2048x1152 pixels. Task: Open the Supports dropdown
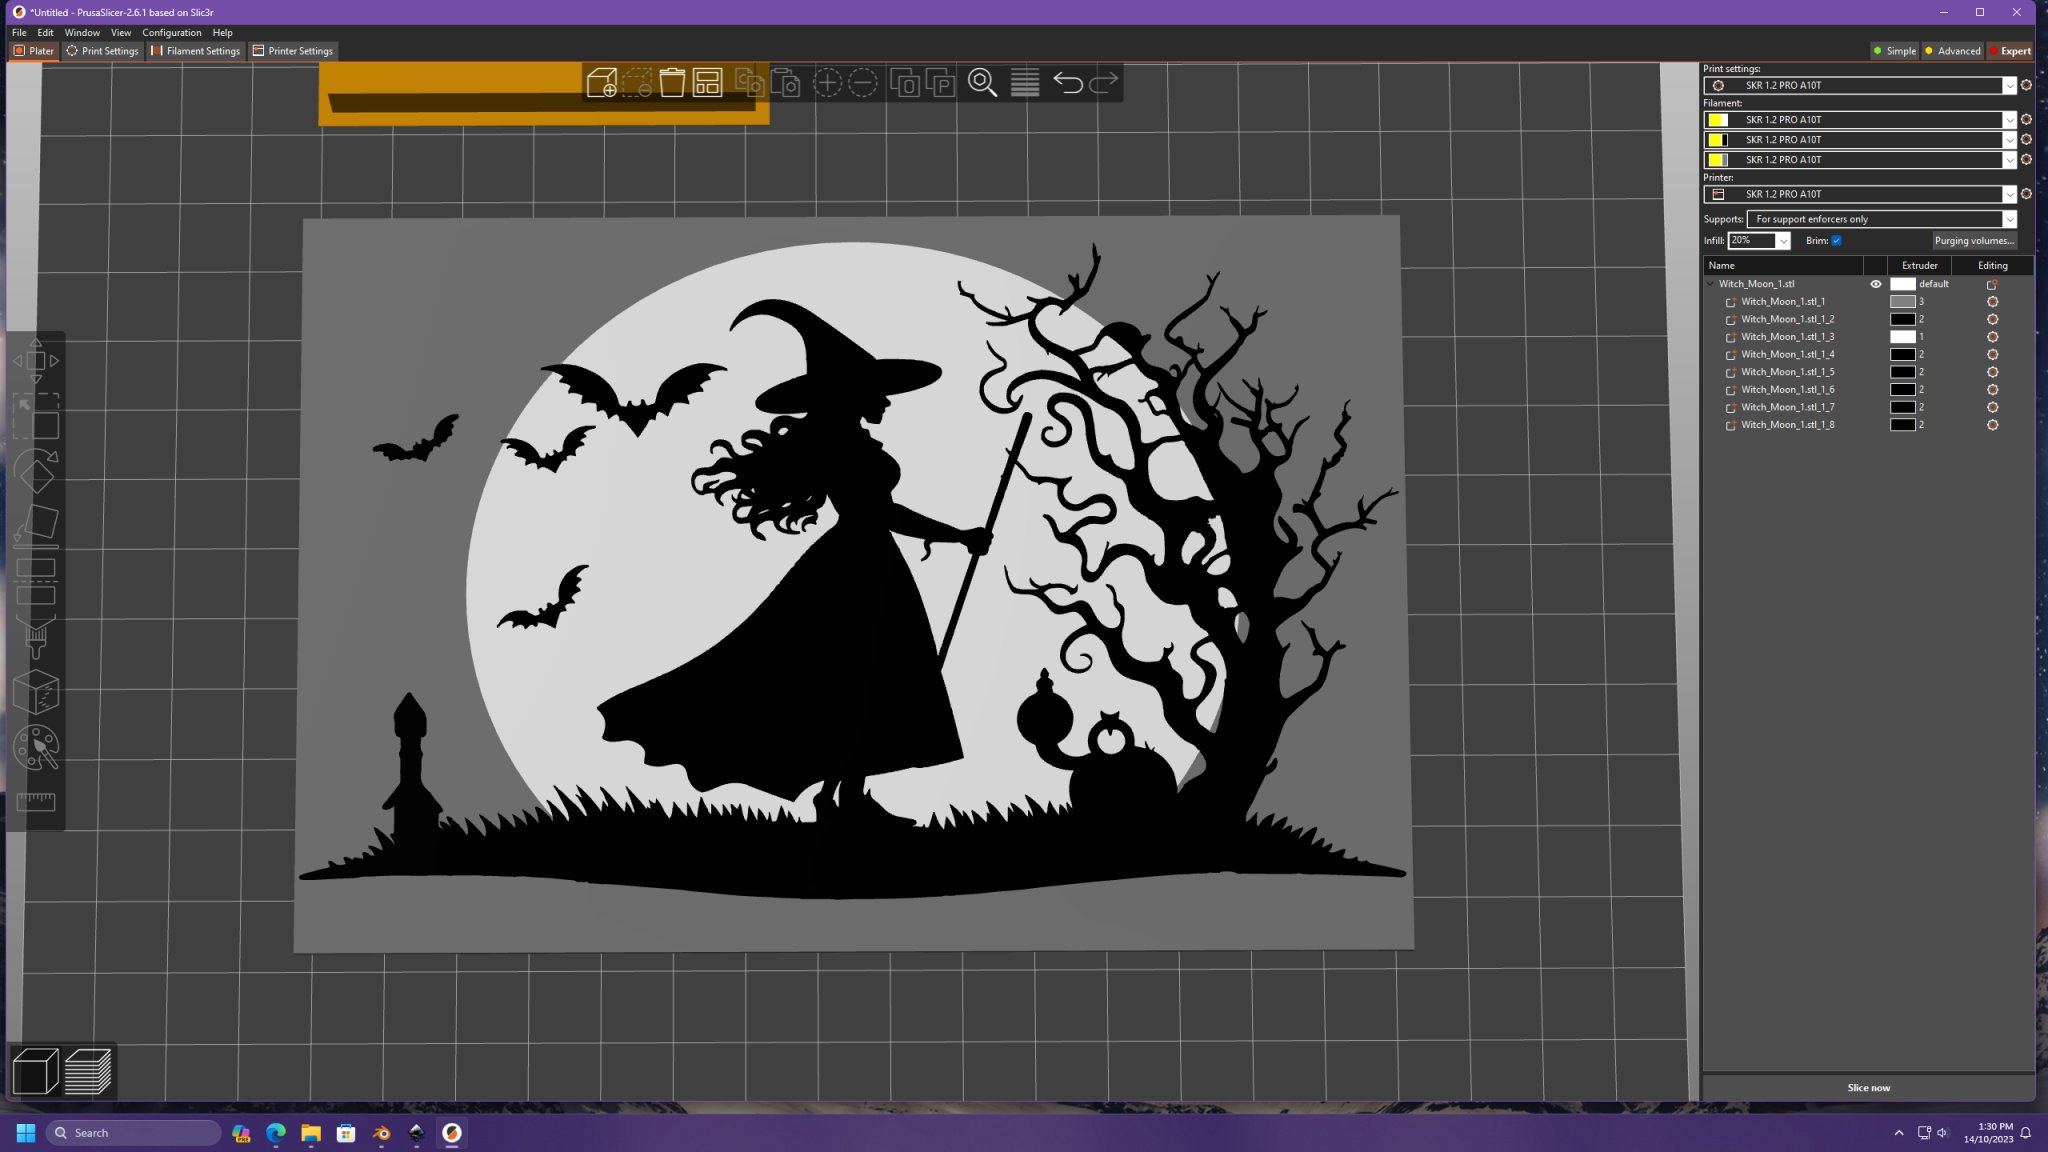pos(1880,219)
